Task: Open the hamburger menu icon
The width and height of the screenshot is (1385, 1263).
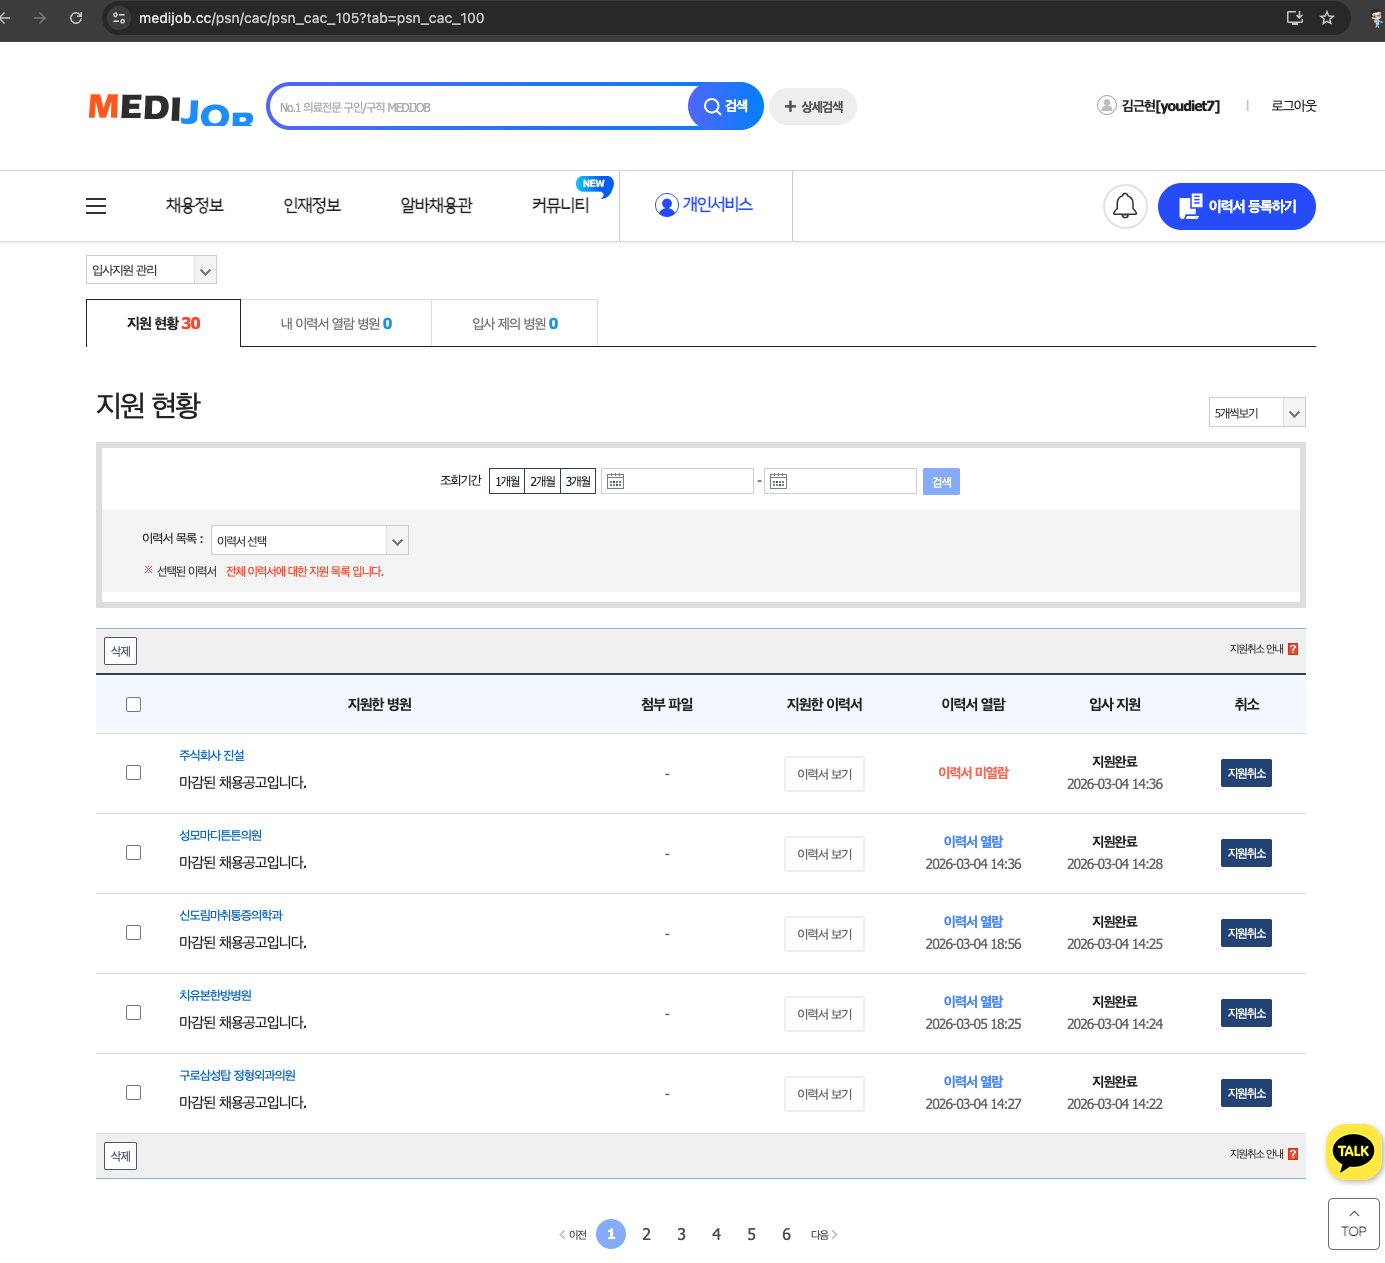Action: coord(96,206)
